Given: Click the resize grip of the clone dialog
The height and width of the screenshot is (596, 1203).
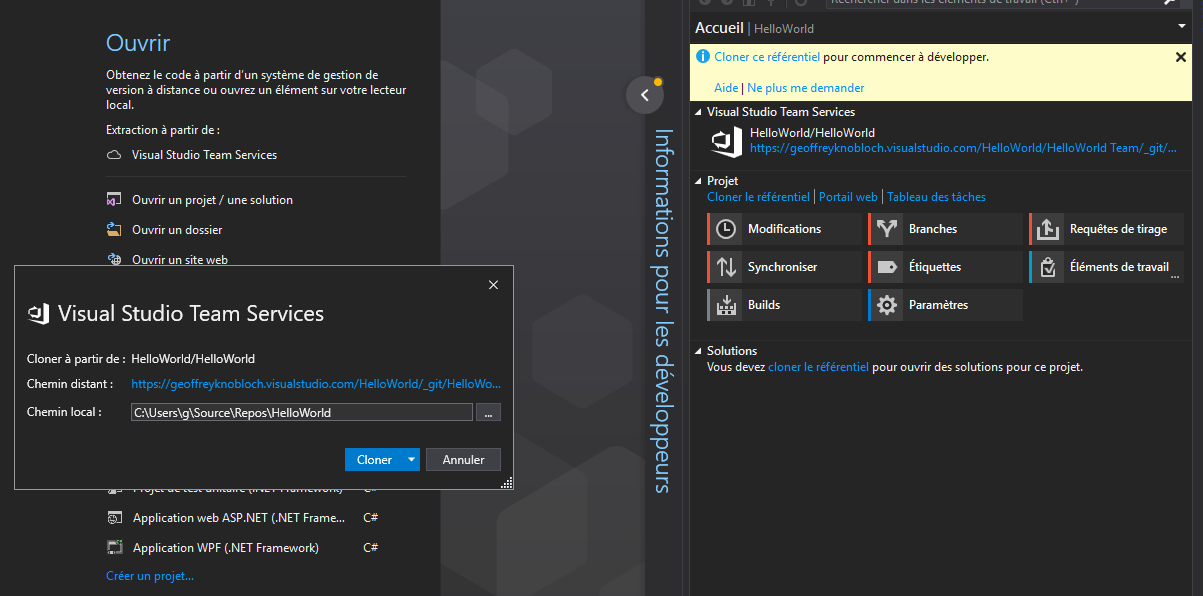Looking at the screenshot, I should coord(506,483).
